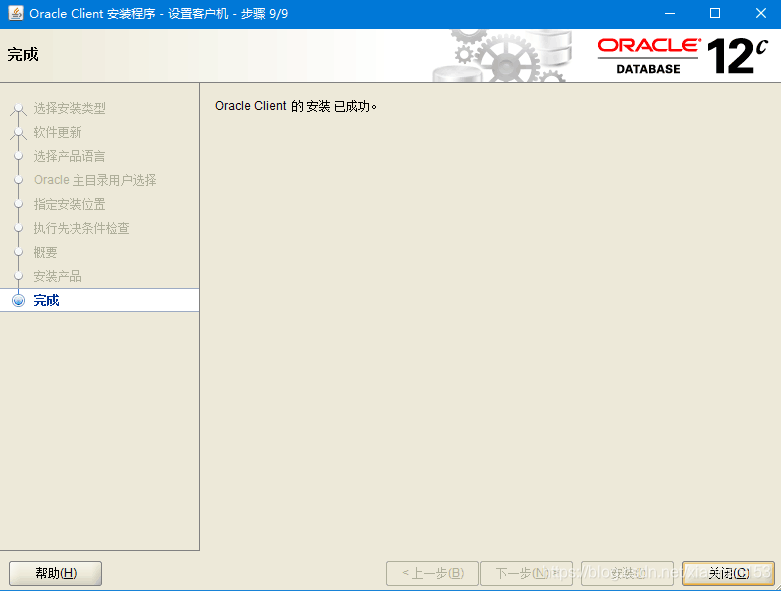Click the disabled 安装 install button
This screenshot has height=591, width=781.
tap(627, 573)
